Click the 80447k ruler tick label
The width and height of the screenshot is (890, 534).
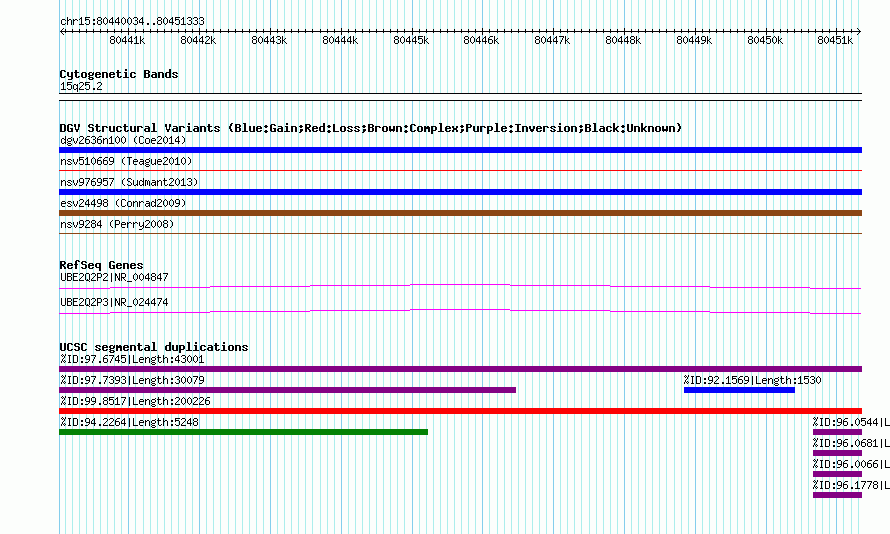point(552,40)
